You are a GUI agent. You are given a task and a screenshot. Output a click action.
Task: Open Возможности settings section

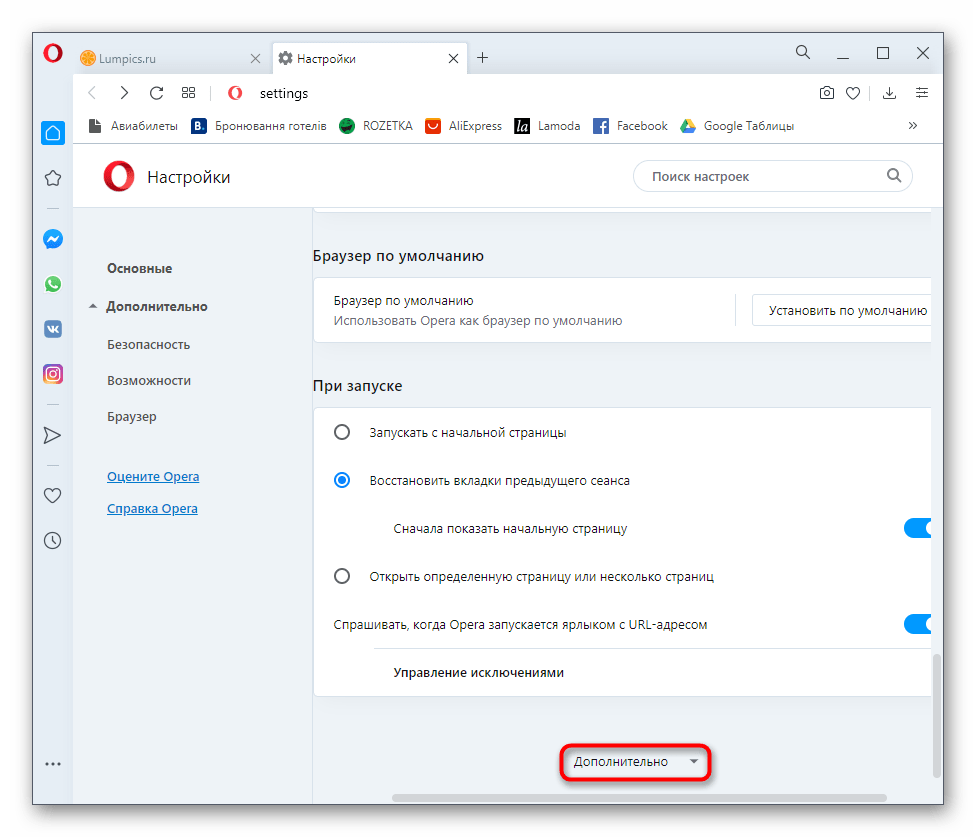(149, 380)
